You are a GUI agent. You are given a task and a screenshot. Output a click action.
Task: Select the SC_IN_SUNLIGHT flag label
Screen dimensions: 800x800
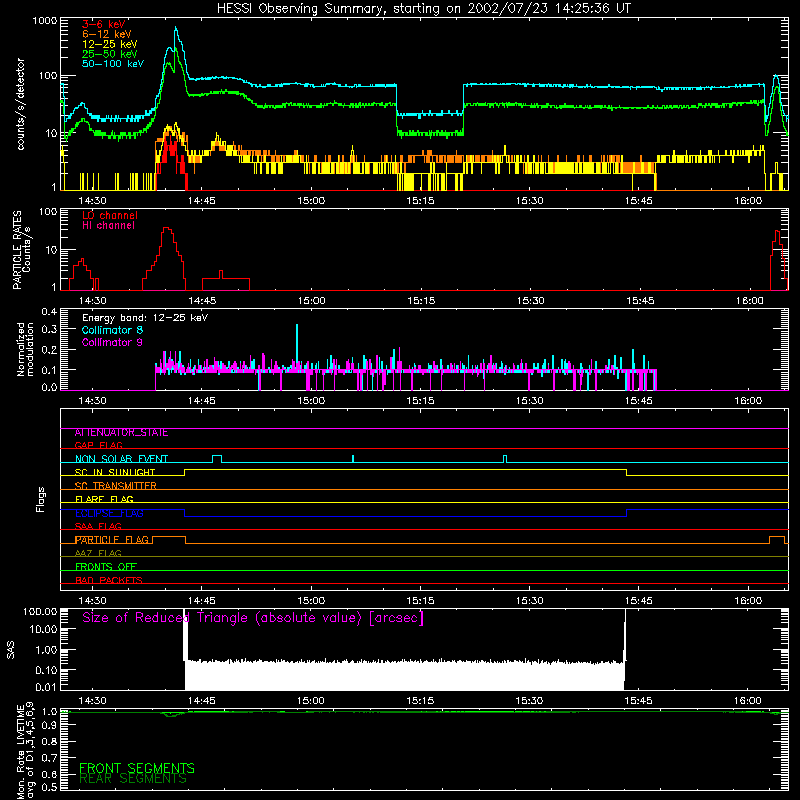click(x=115, y=472)
